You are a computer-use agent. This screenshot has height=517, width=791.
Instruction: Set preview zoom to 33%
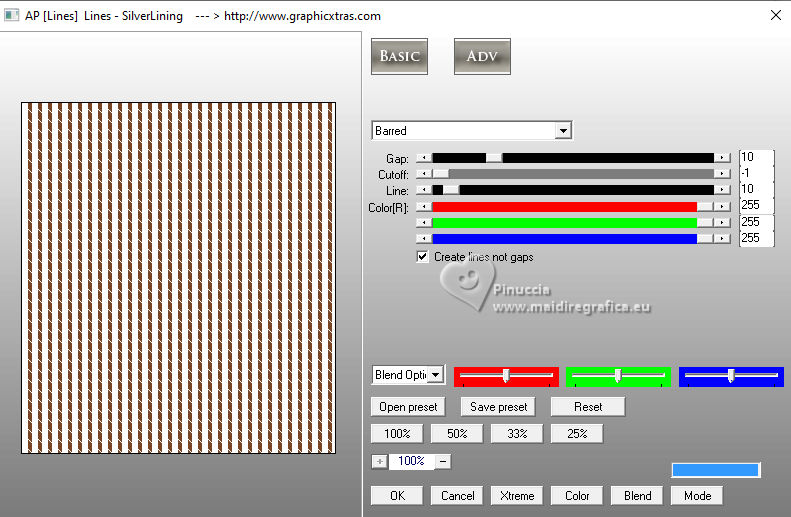point(517,434)
